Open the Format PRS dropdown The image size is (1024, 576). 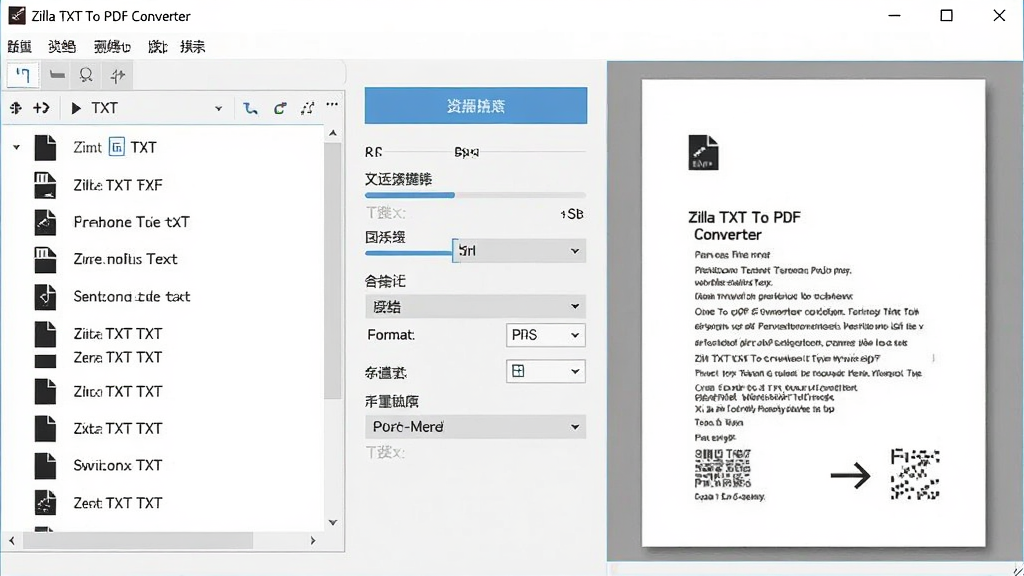coord(545,335)
